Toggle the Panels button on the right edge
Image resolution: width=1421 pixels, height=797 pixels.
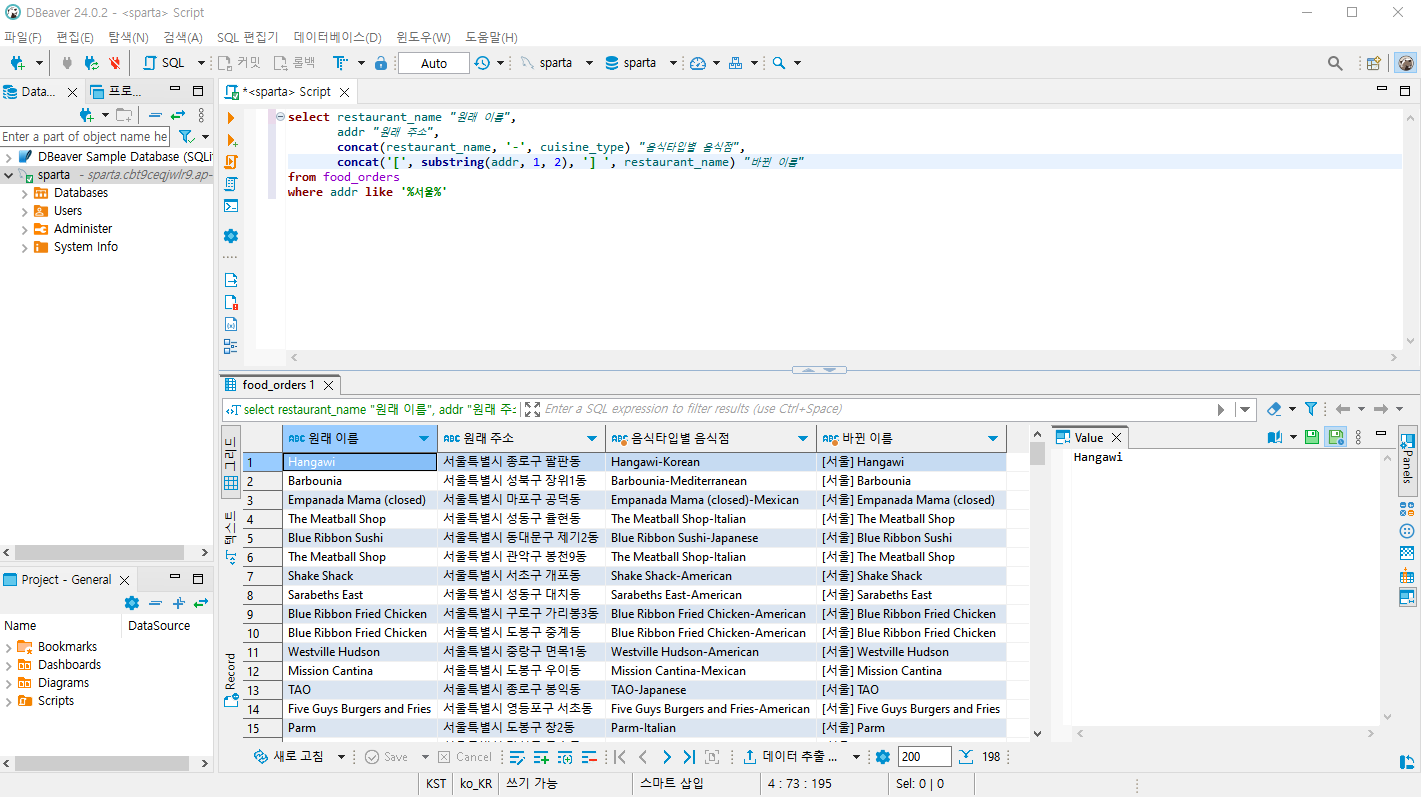[1407, 460]
